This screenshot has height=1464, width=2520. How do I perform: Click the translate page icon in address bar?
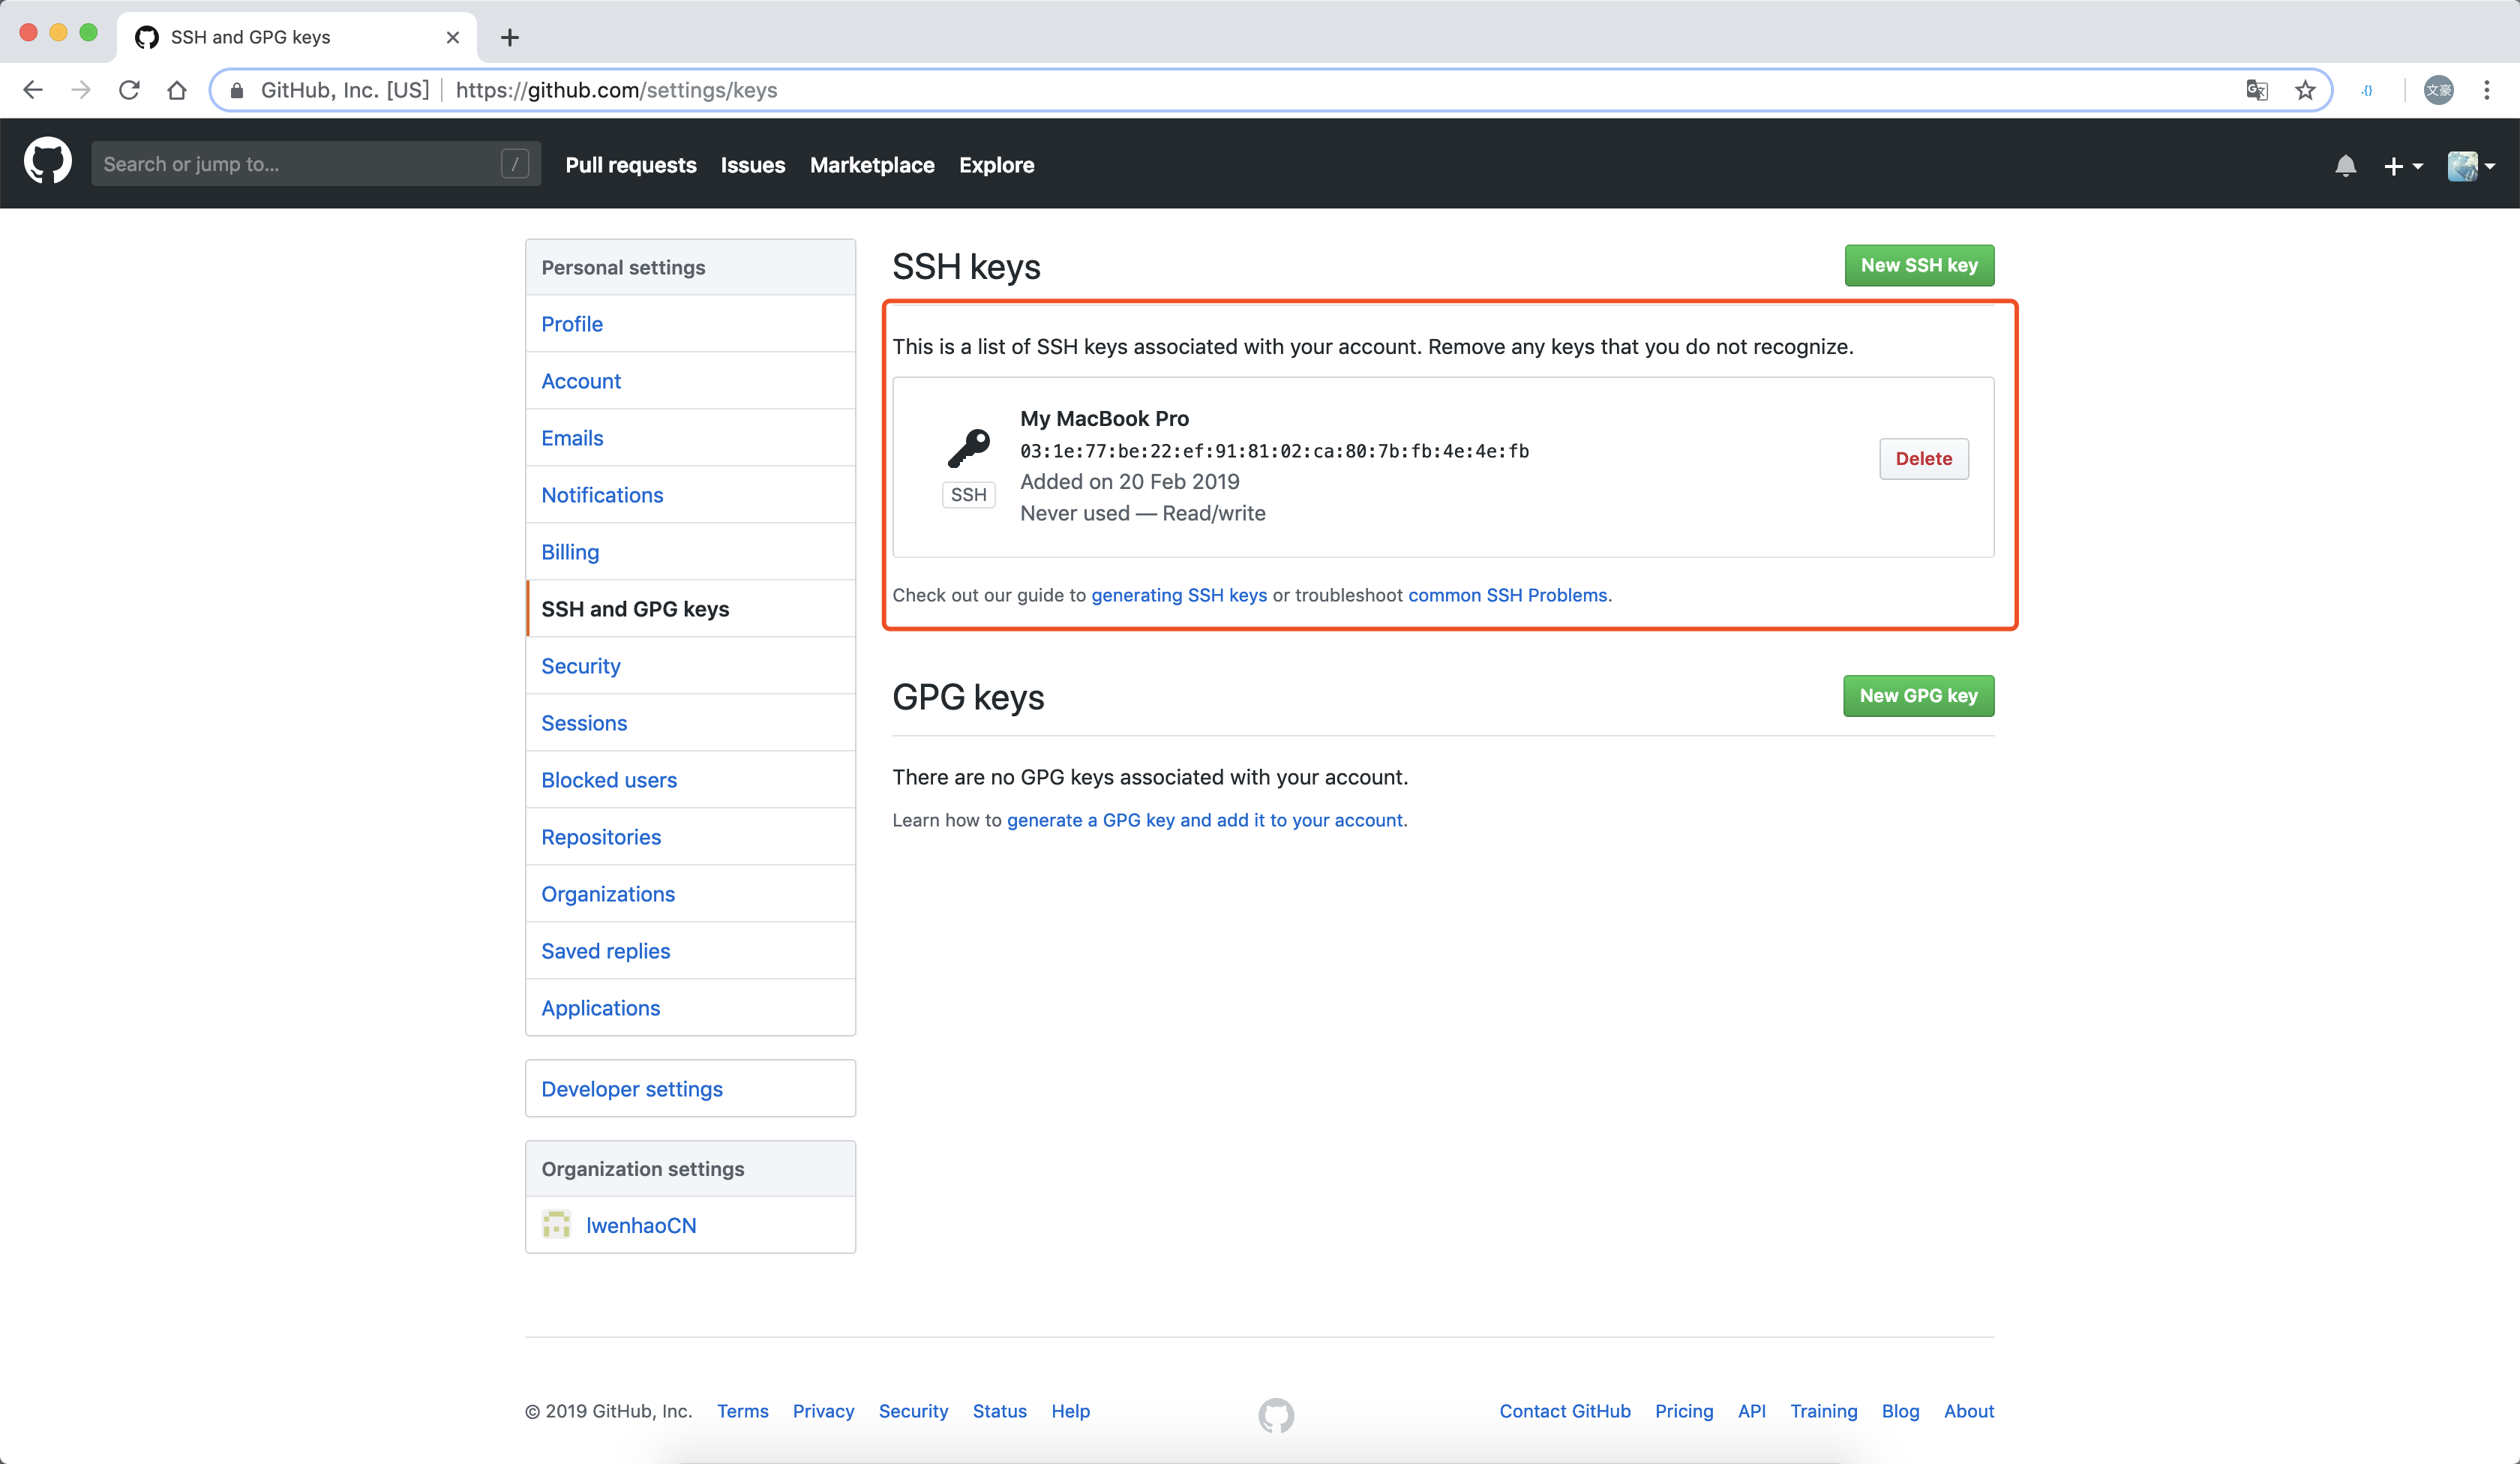[x=2257, y=90]
